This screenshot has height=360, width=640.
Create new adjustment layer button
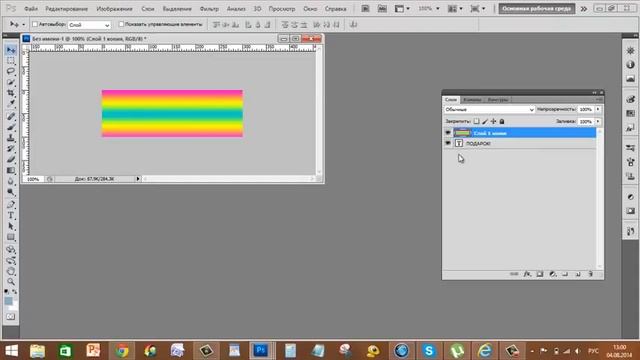pos(552,274)
